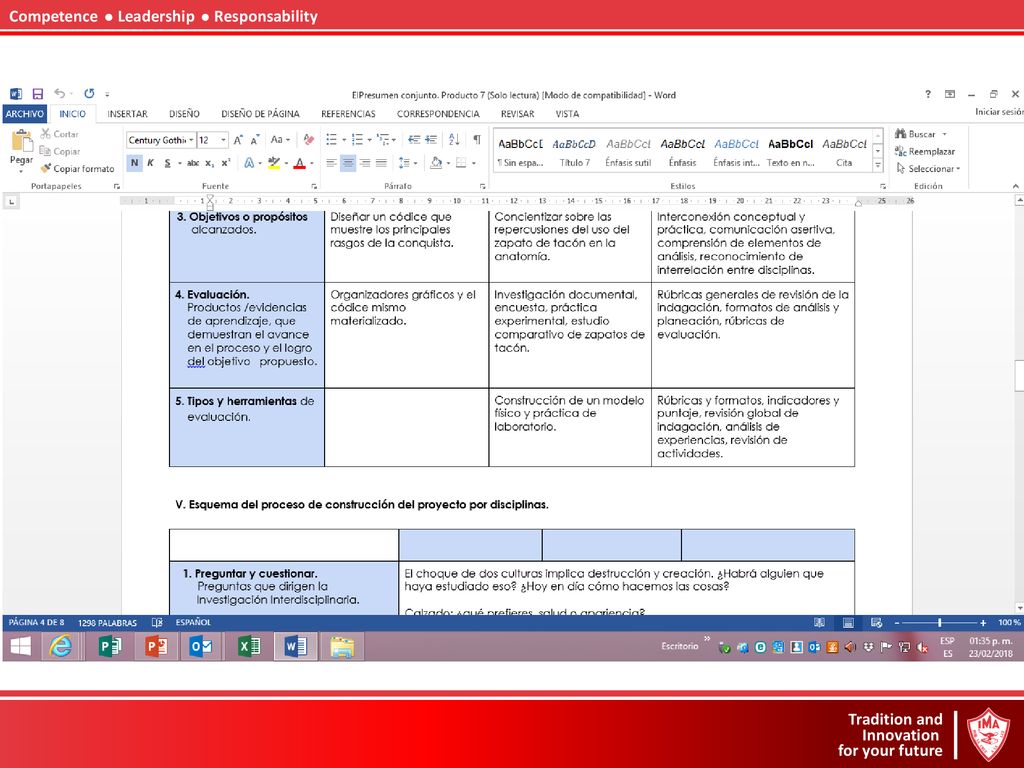Apply superscript formatting

point(226,163)
